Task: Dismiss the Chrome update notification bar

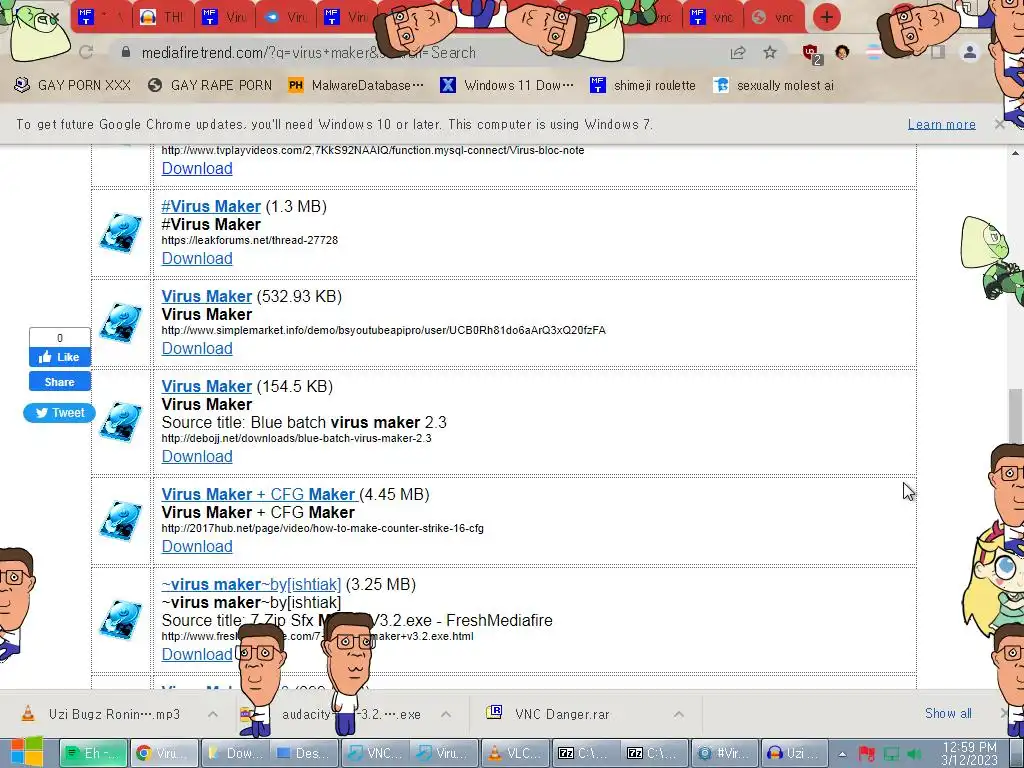Action: pos(999,124)
